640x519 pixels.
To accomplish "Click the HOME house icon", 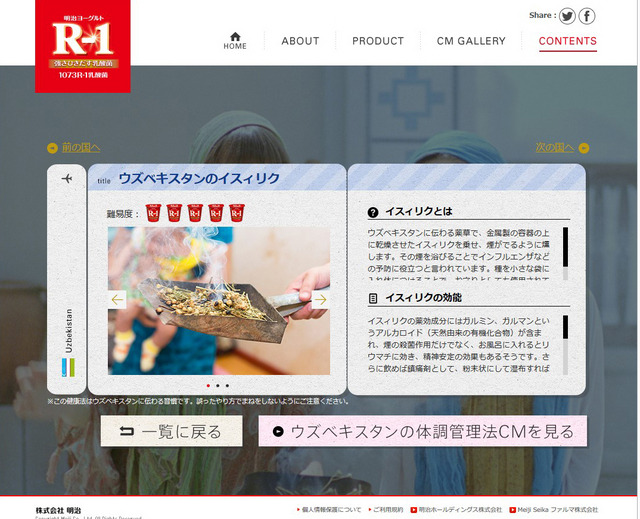I will click(235, 37).
